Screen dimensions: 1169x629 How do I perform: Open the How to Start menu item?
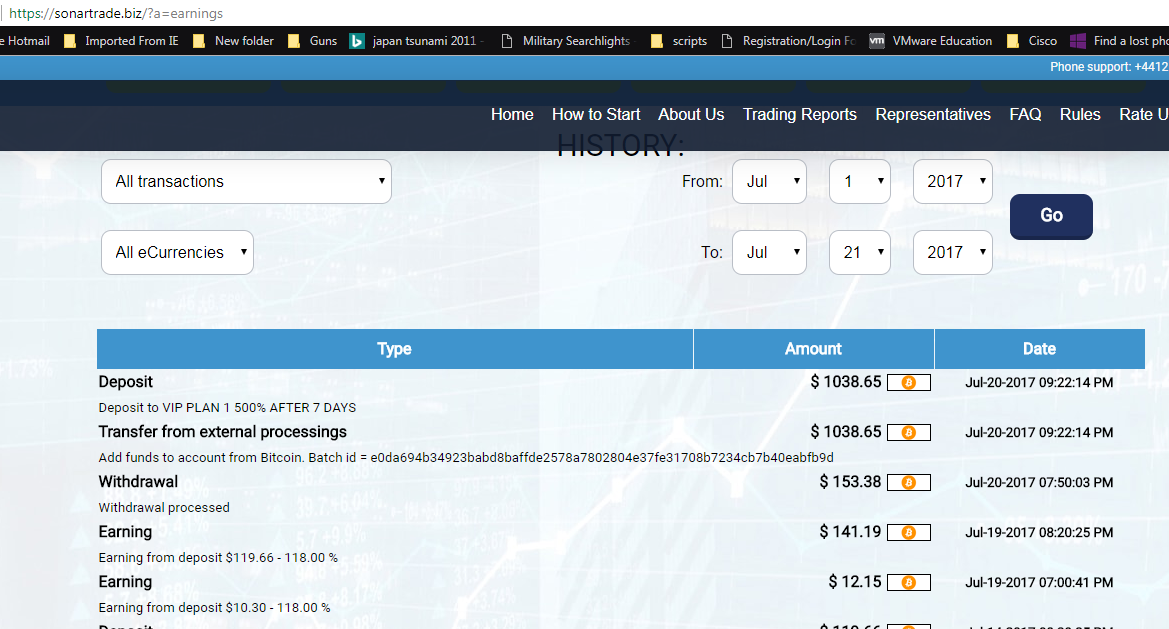coord(596,115)
